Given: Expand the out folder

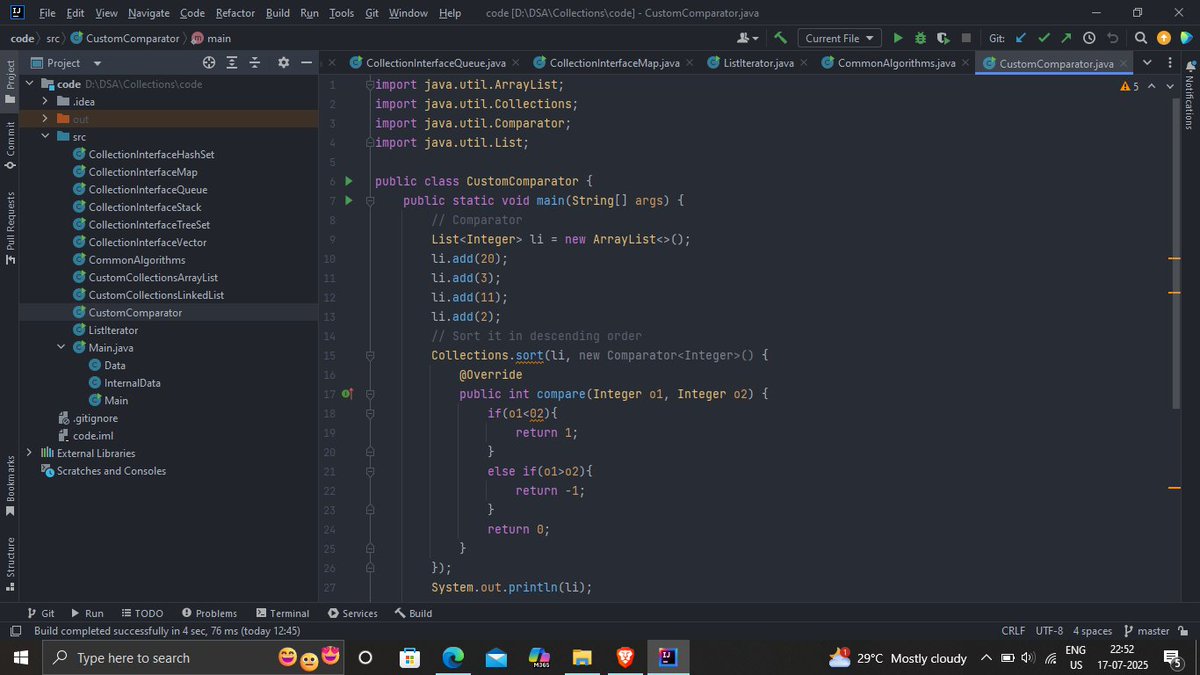Looking at the screenshot, I should pyautogui.click(x=46, y=119).
